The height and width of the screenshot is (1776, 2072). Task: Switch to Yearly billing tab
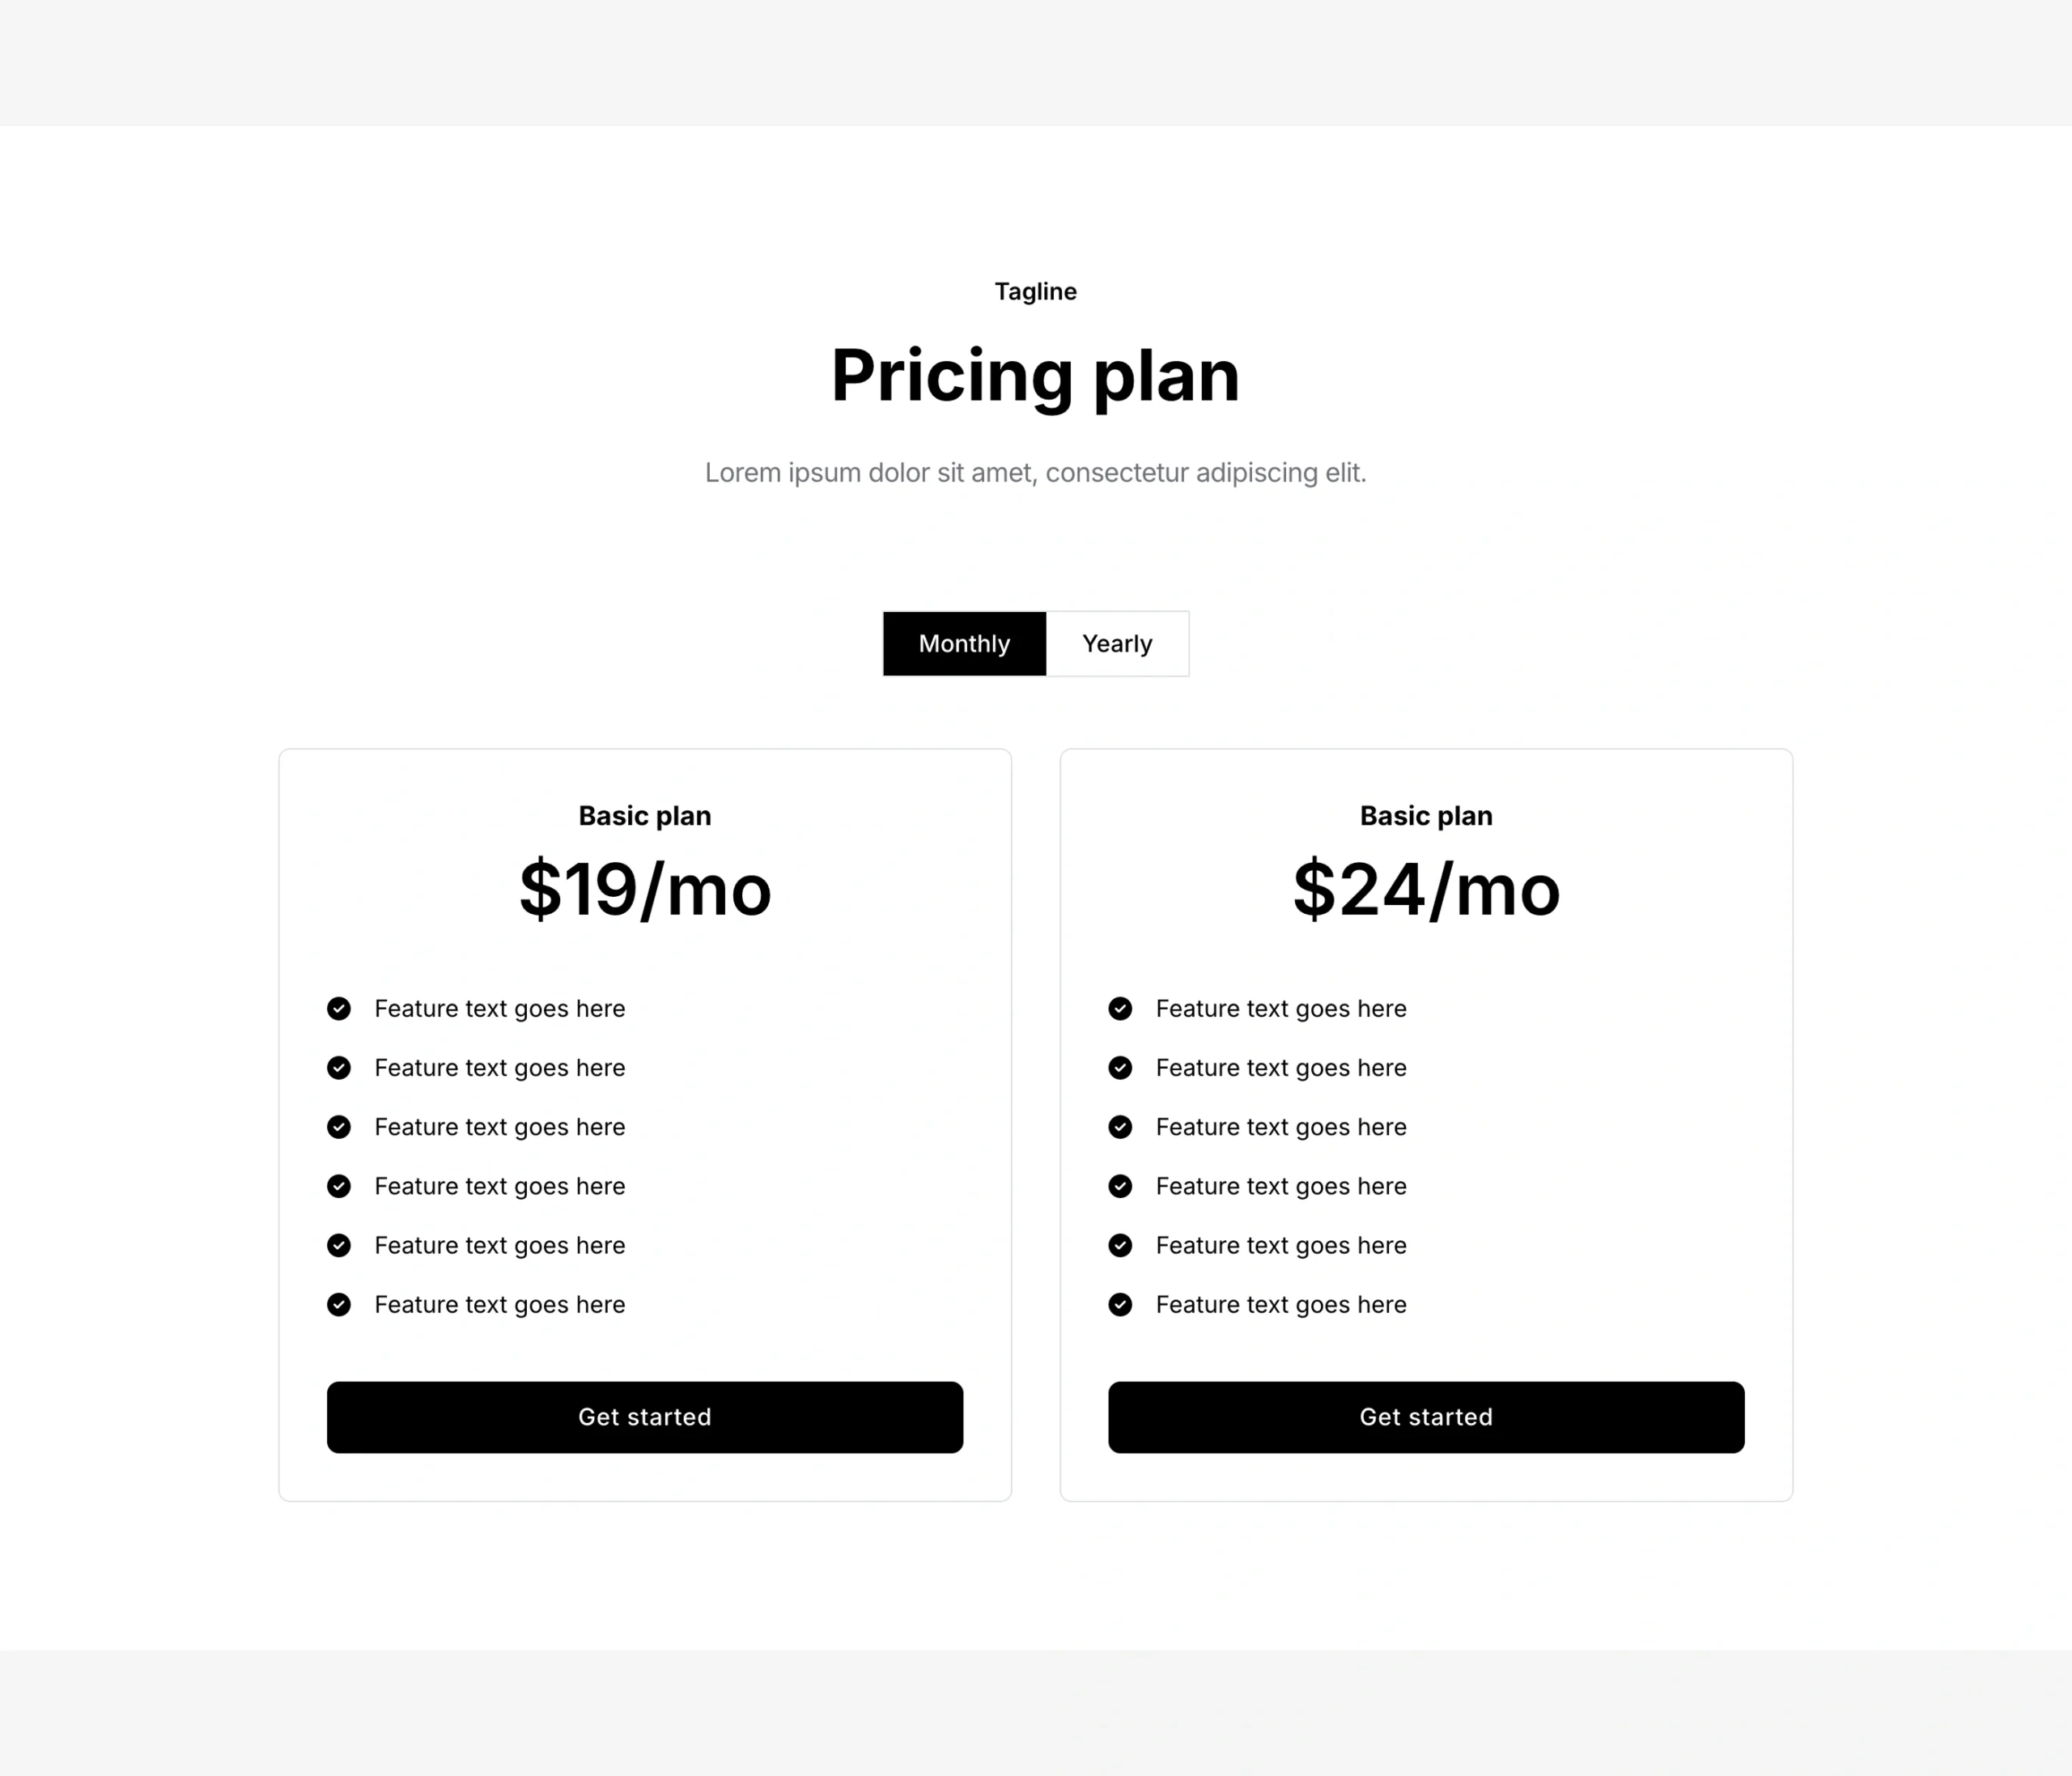click(x=1117, y=644)
